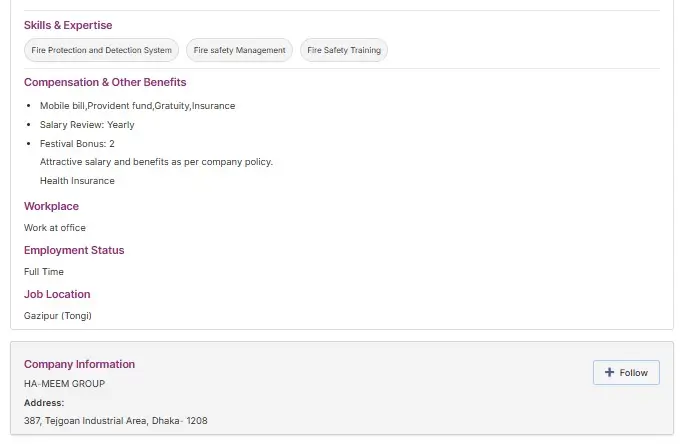Viewport: 683px width, 447px height.
Task: Click the Salary Review: Yearly bullet
Action: (x=87, y=125)
